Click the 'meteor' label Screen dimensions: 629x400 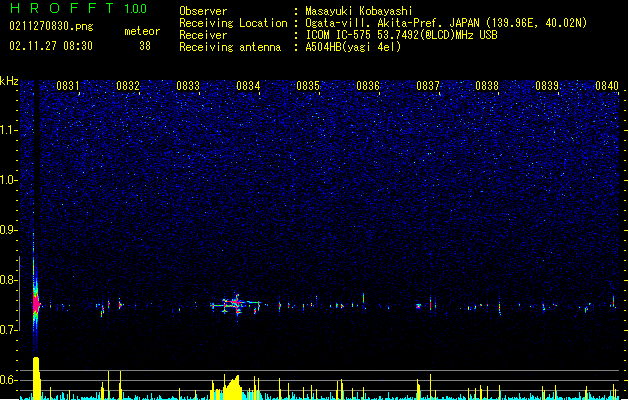point(142,31)
